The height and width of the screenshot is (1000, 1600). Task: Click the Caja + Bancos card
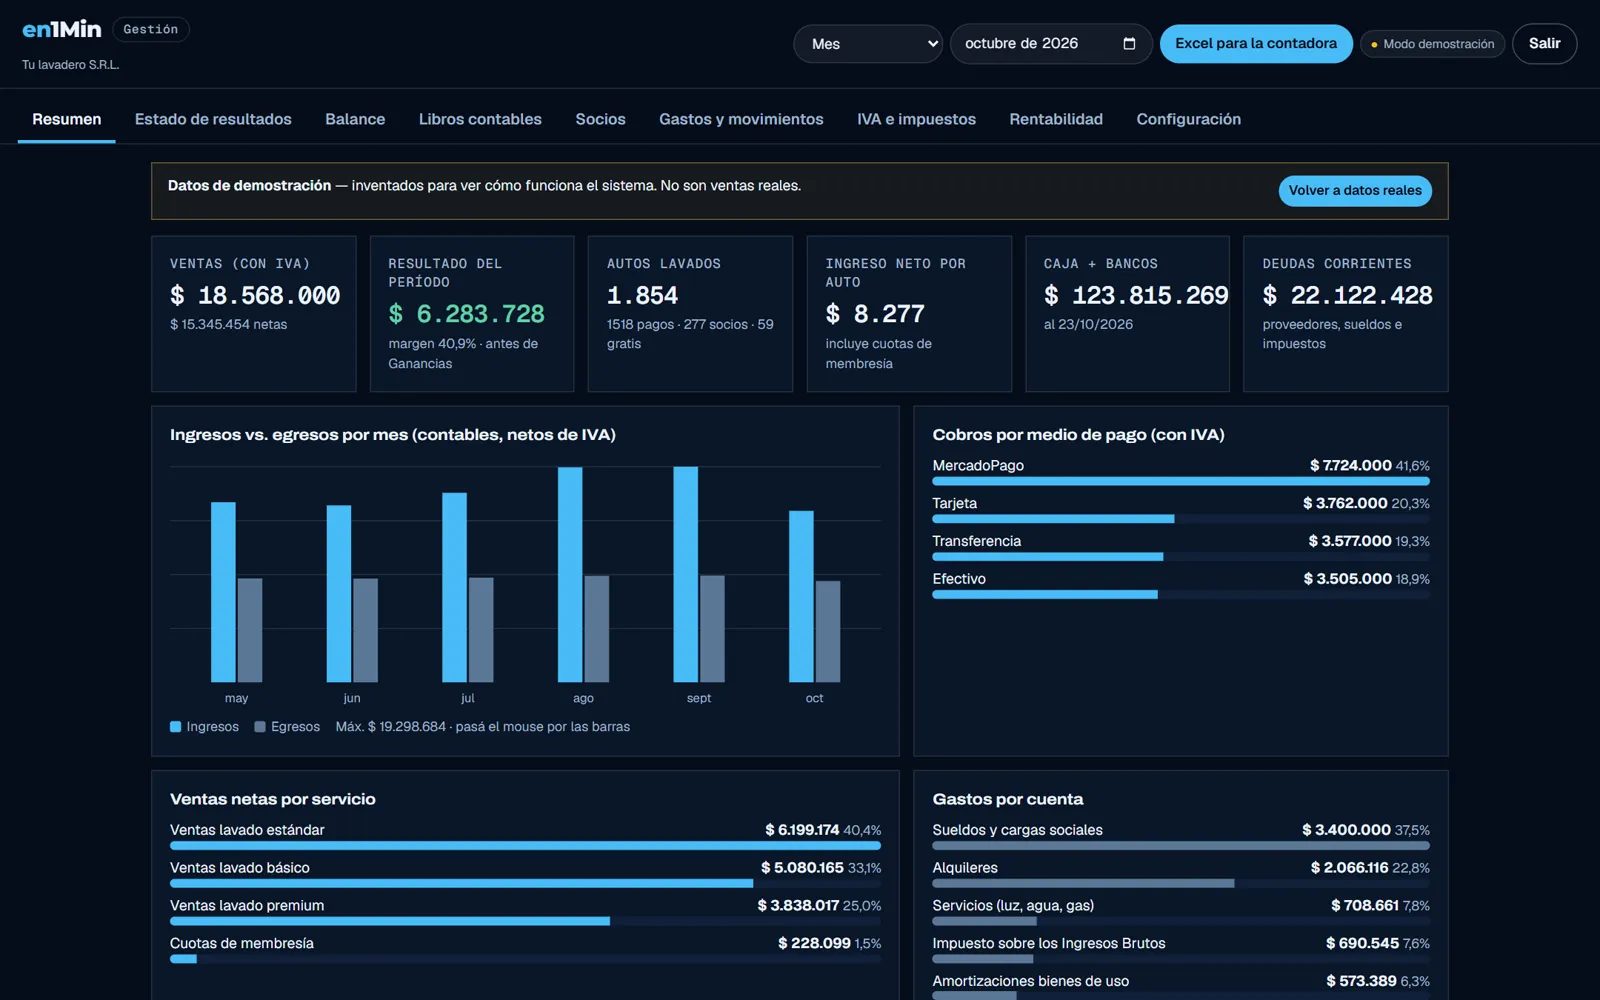[x=1128, y=314]
